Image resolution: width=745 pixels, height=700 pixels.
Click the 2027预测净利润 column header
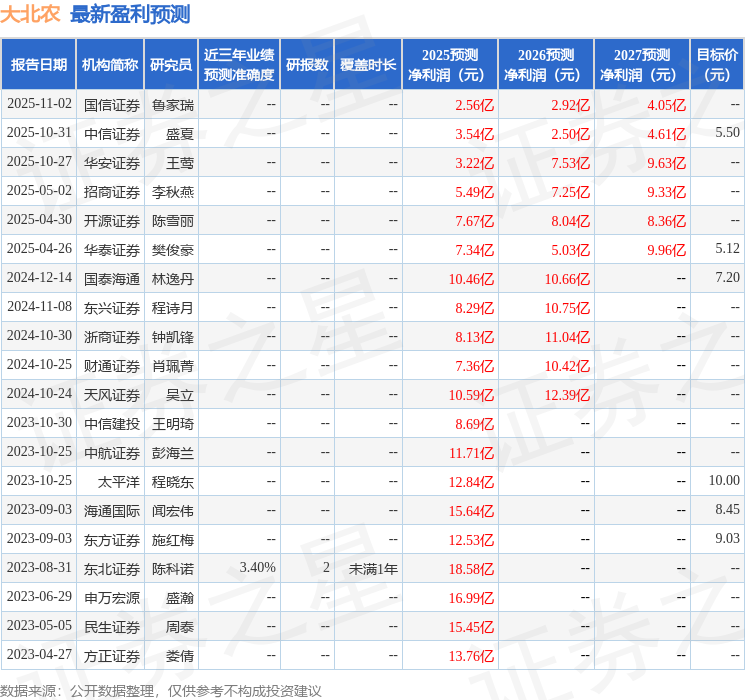pos(642,65)
